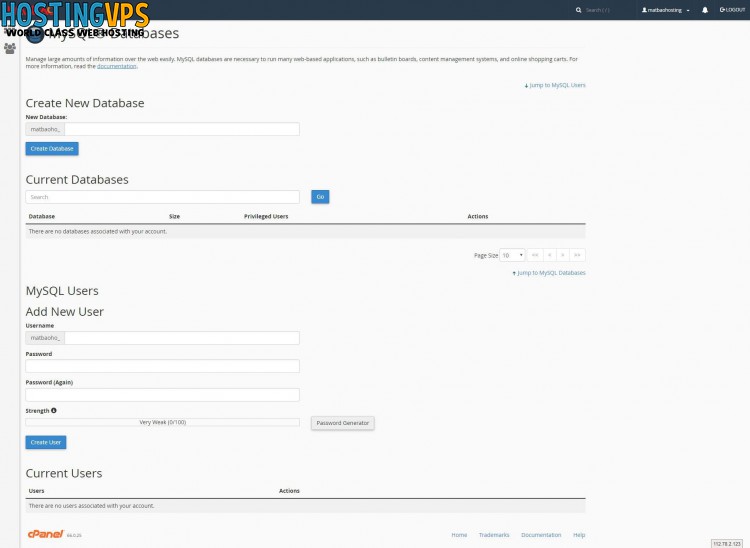Go to first page button

[x=535, y=255]
